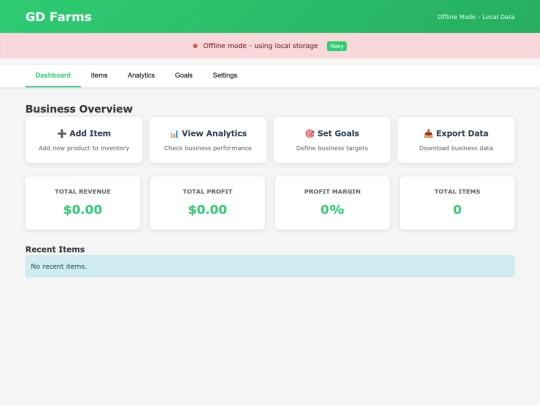Click the red offline status dot
This screenshot has height=405, width=540.
point(195,46)
